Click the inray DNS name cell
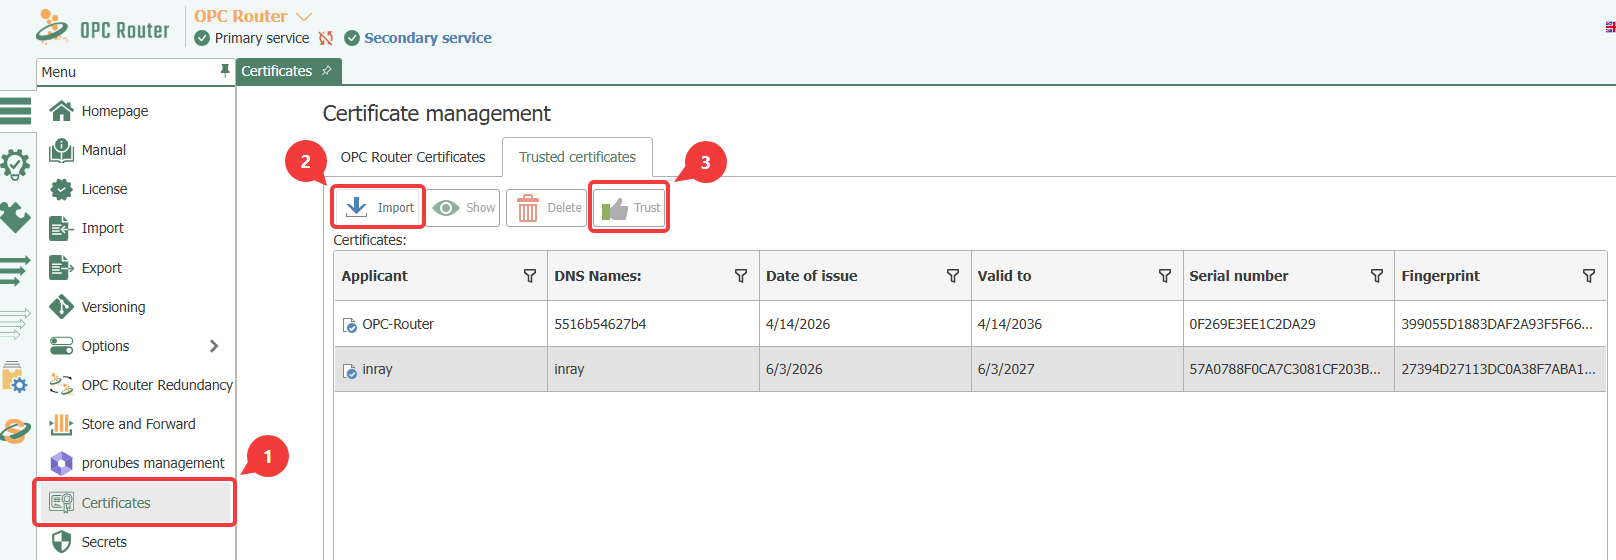Viewport: 1616px width, 560px height. pos(653,369)
